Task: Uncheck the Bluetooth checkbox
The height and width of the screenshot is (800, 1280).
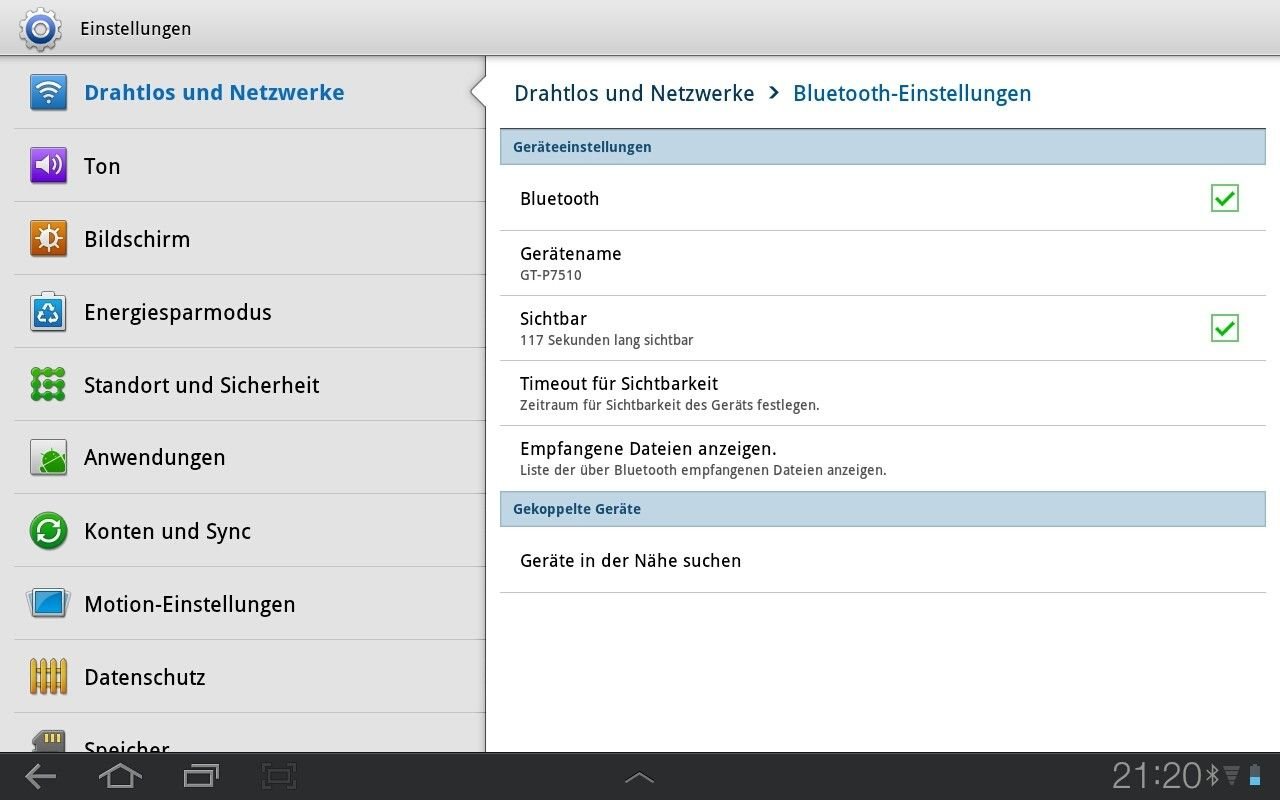Action: click(x=1225, y=198)
